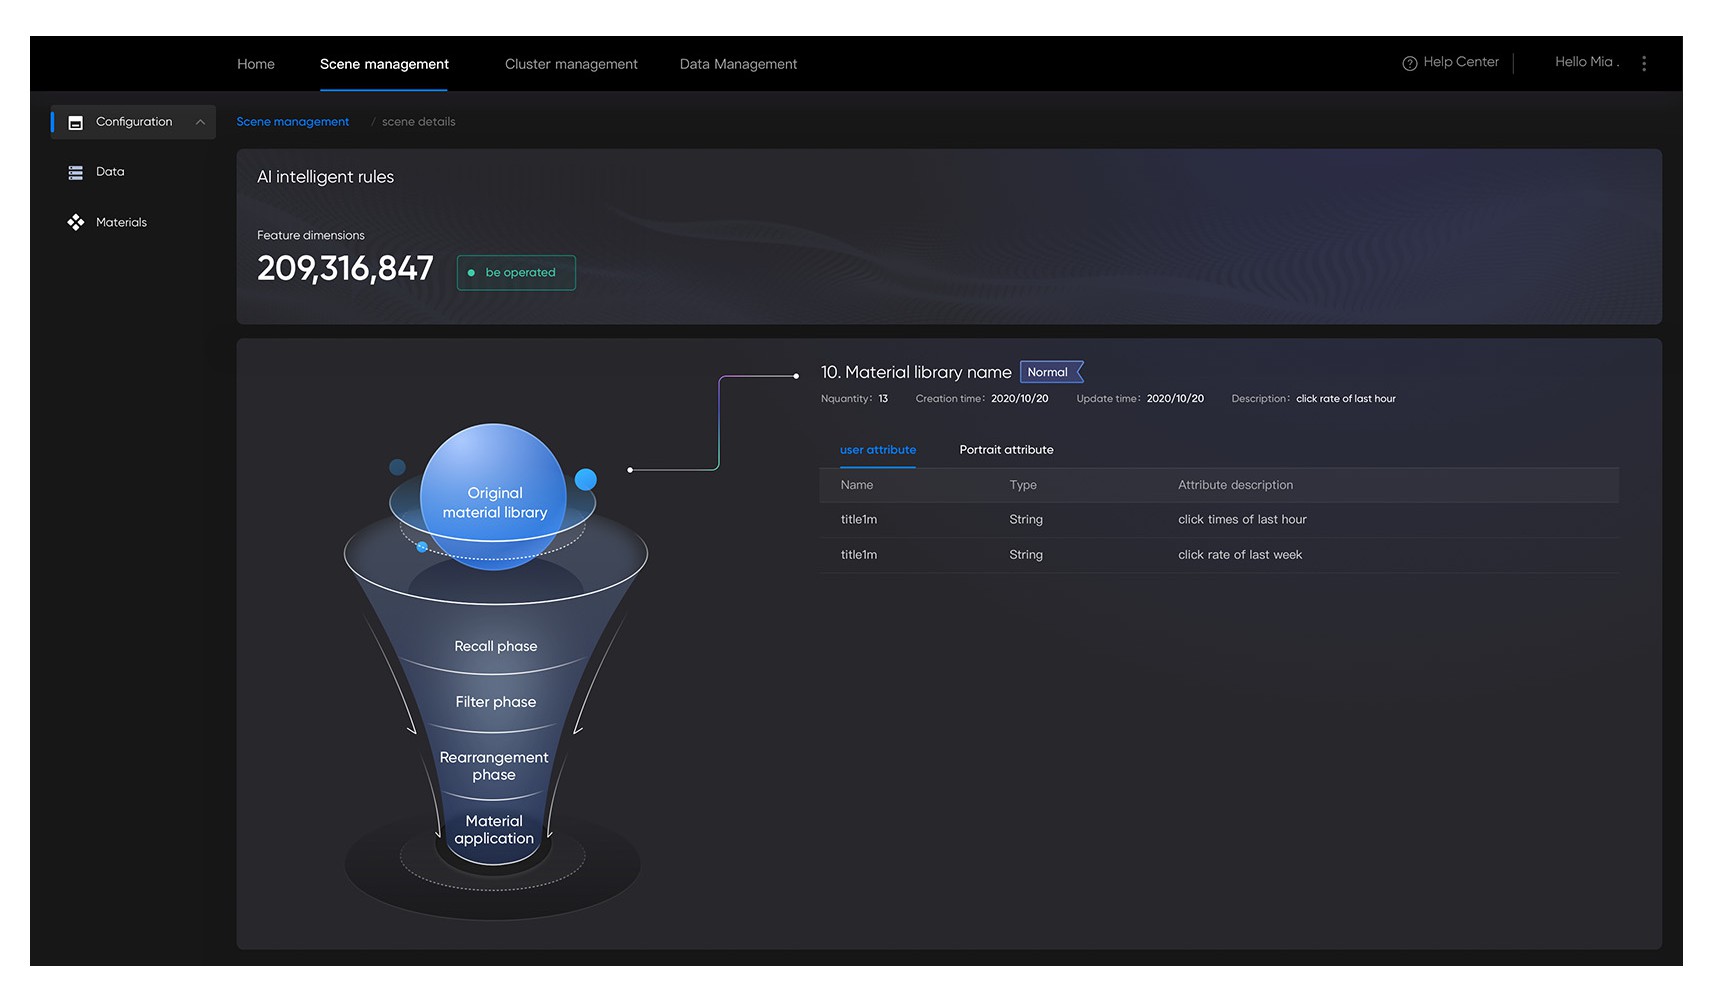Click the Materials sidebar label

pyautogui.click(x=121, y=222)
